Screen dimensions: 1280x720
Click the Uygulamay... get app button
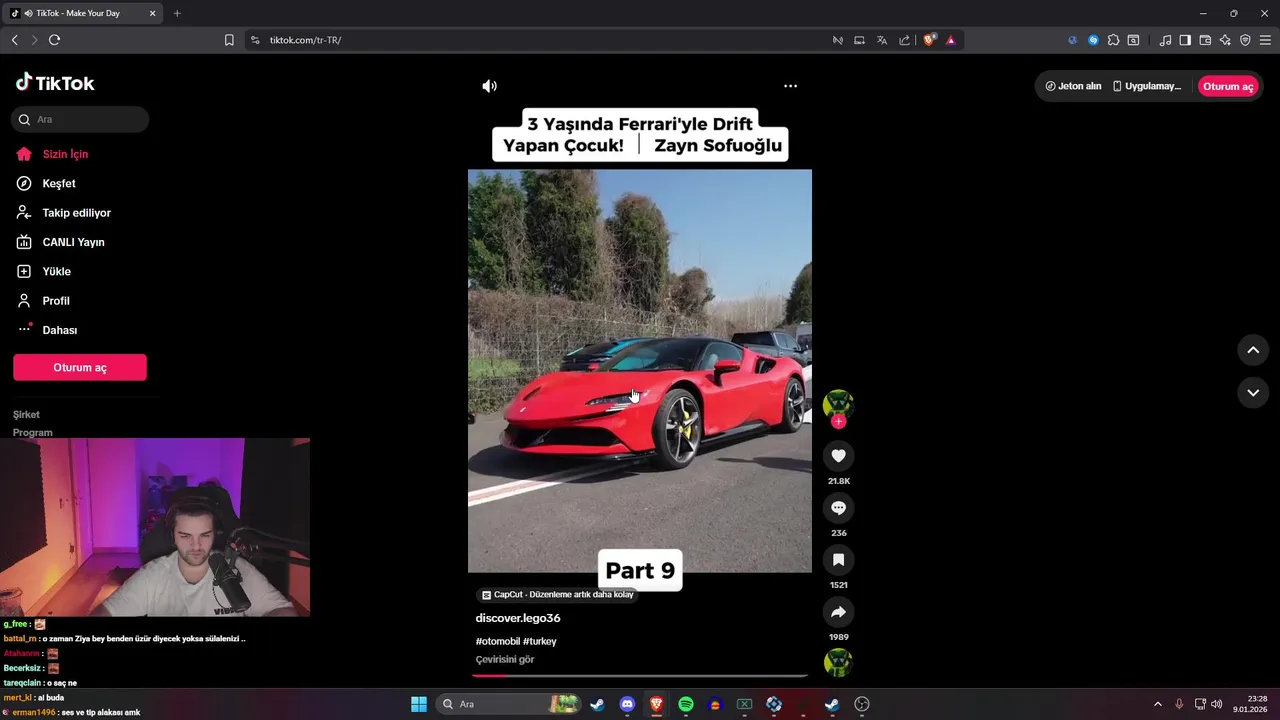[x=1147, y=86]
